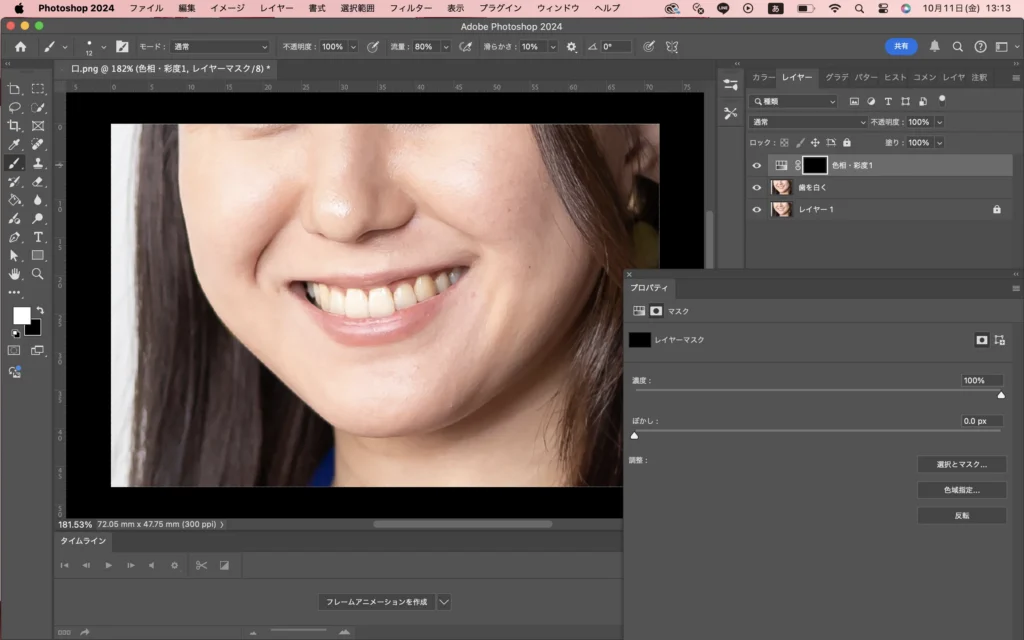Hide the レイヤー 1 layer

[x=757, y=210]
